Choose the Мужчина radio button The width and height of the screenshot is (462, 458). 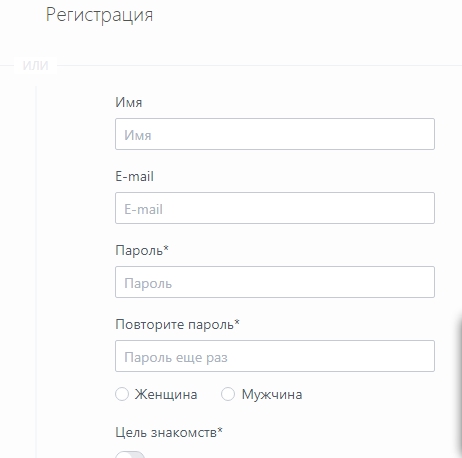(x=228, y=394)
